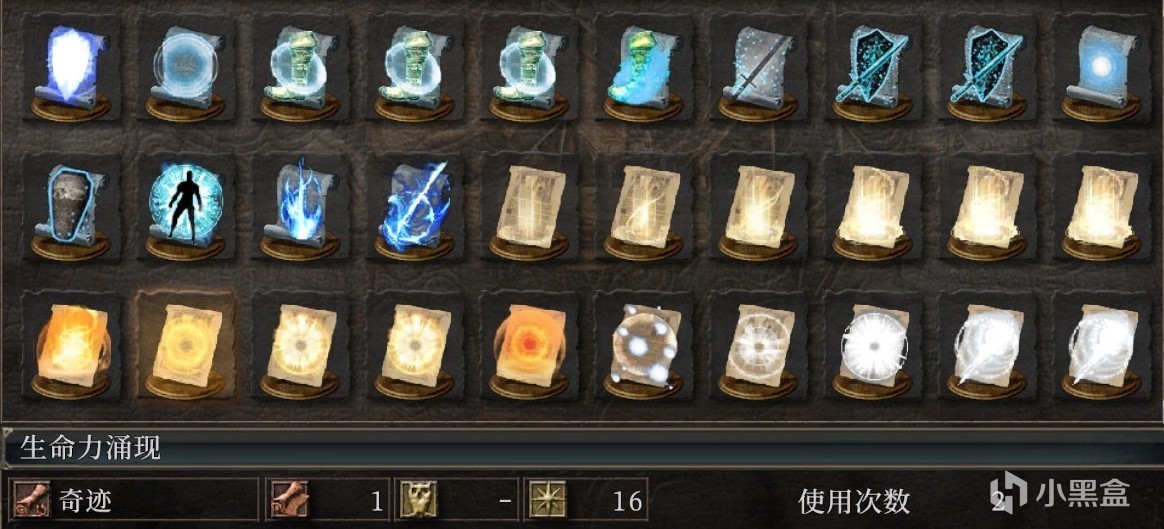Choose the orange-red circle miracle scroll
1164x529 pixels.
(529, 347)
